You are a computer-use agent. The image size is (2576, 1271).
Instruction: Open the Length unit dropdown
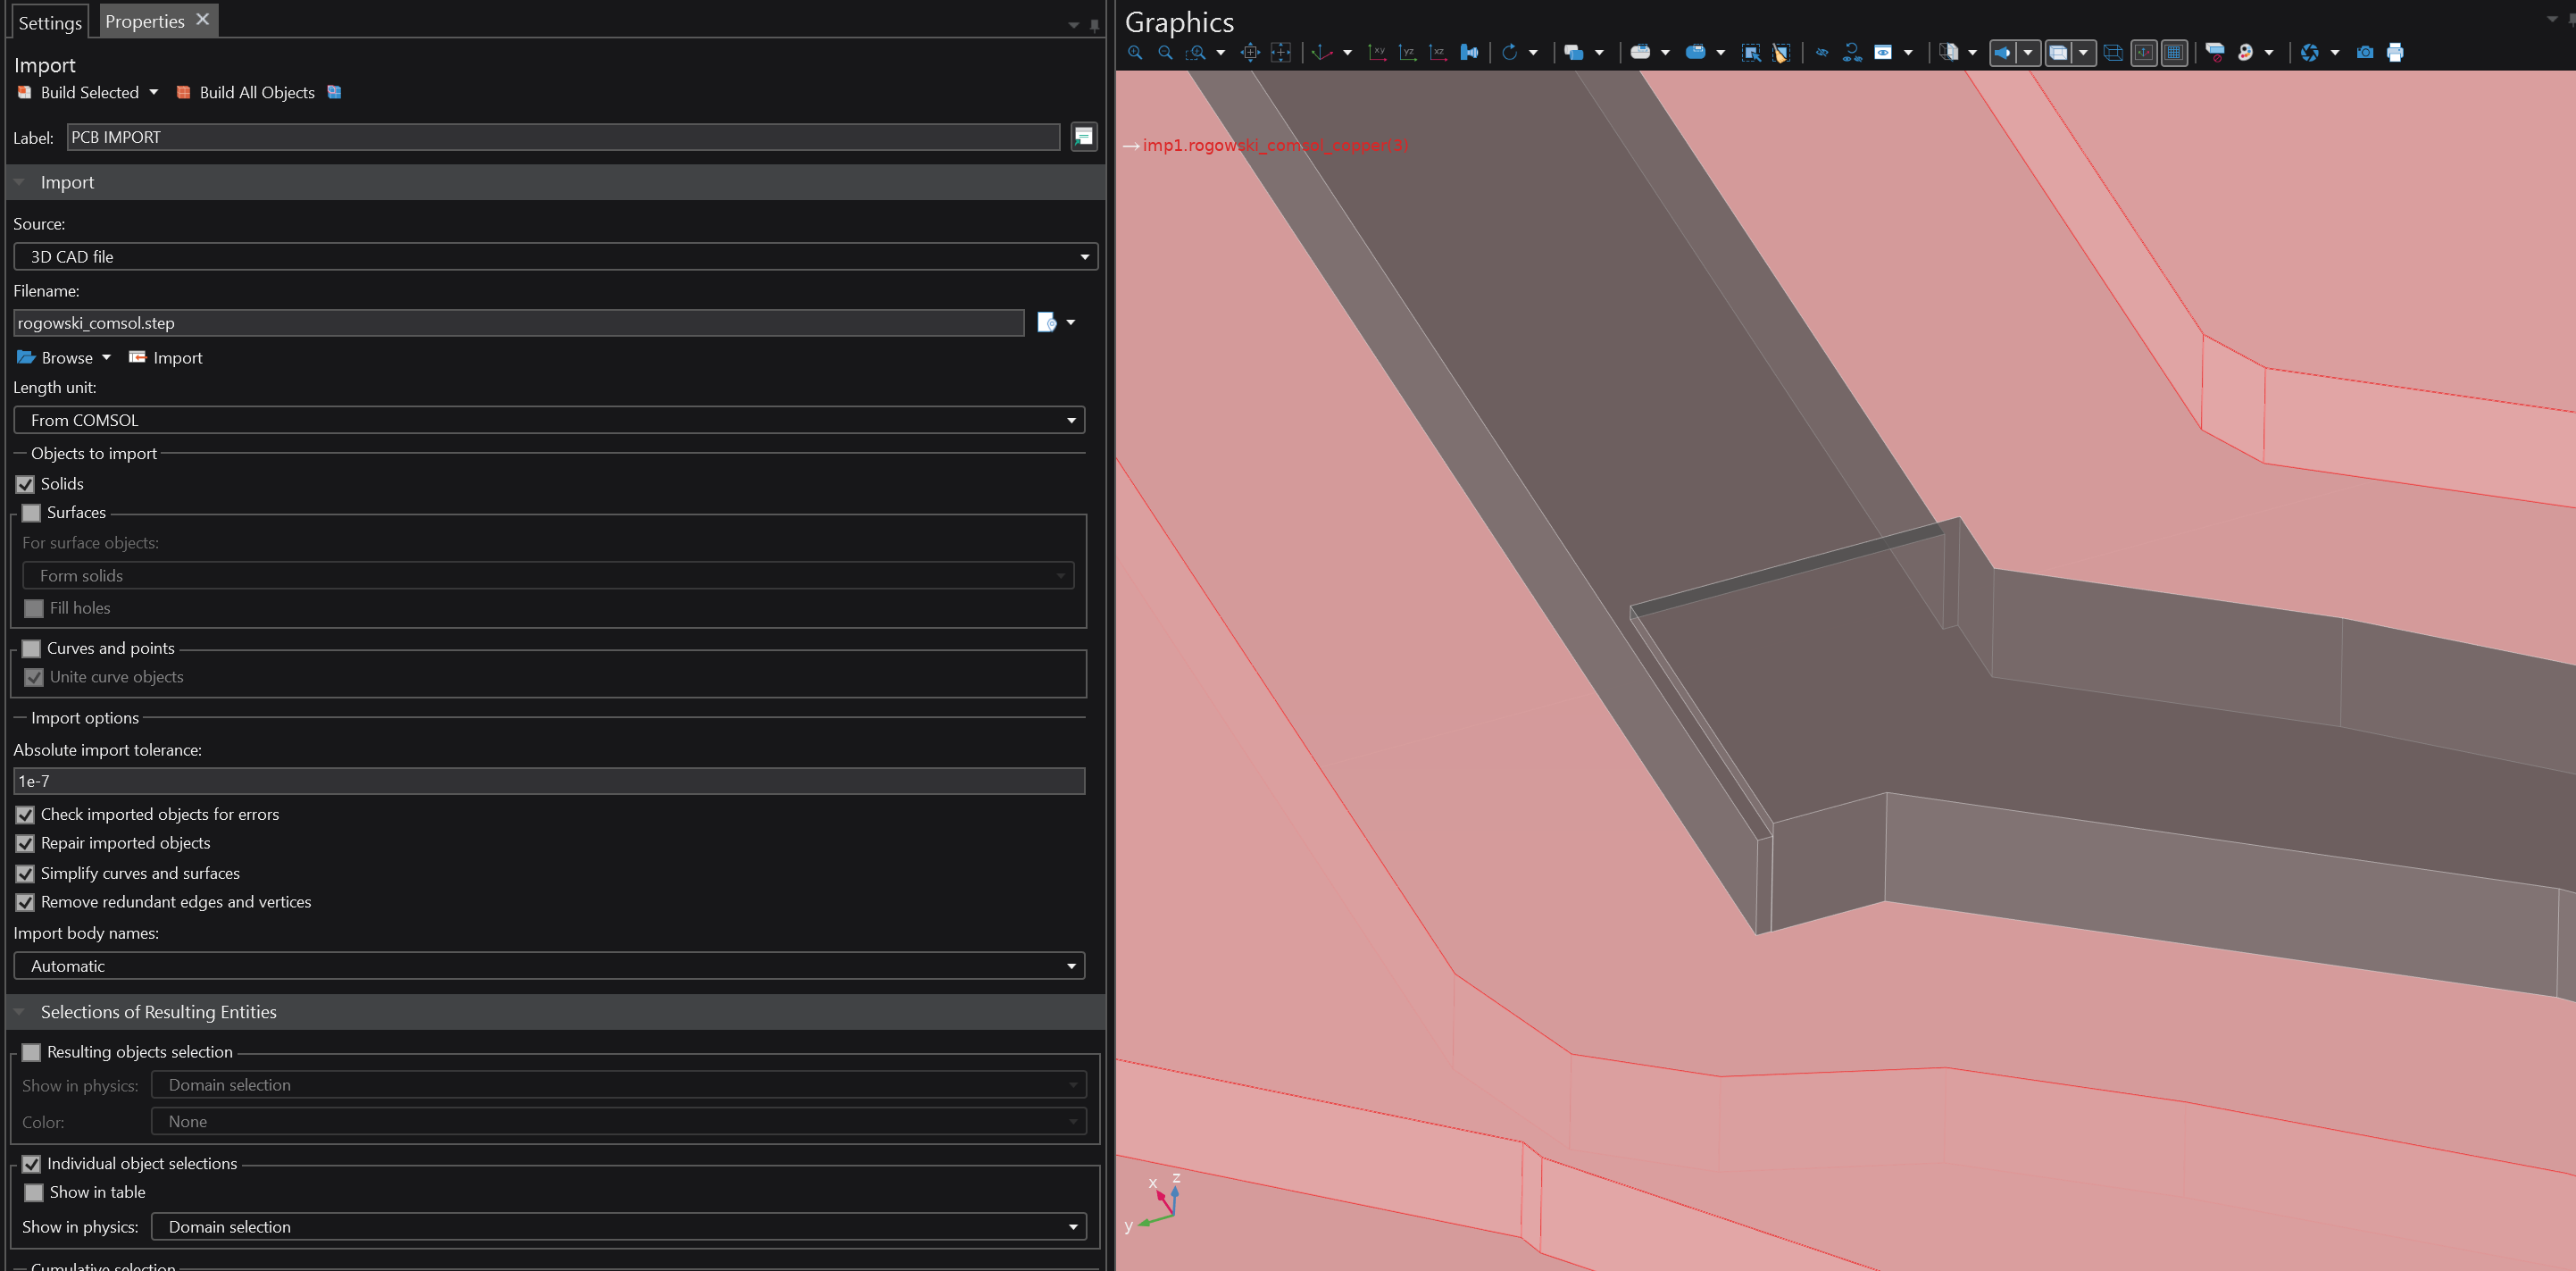[548, 421]
